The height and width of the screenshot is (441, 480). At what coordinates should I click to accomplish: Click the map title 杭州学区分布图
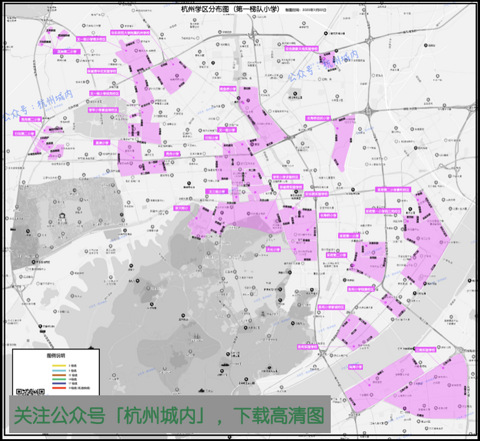[206, 9]
